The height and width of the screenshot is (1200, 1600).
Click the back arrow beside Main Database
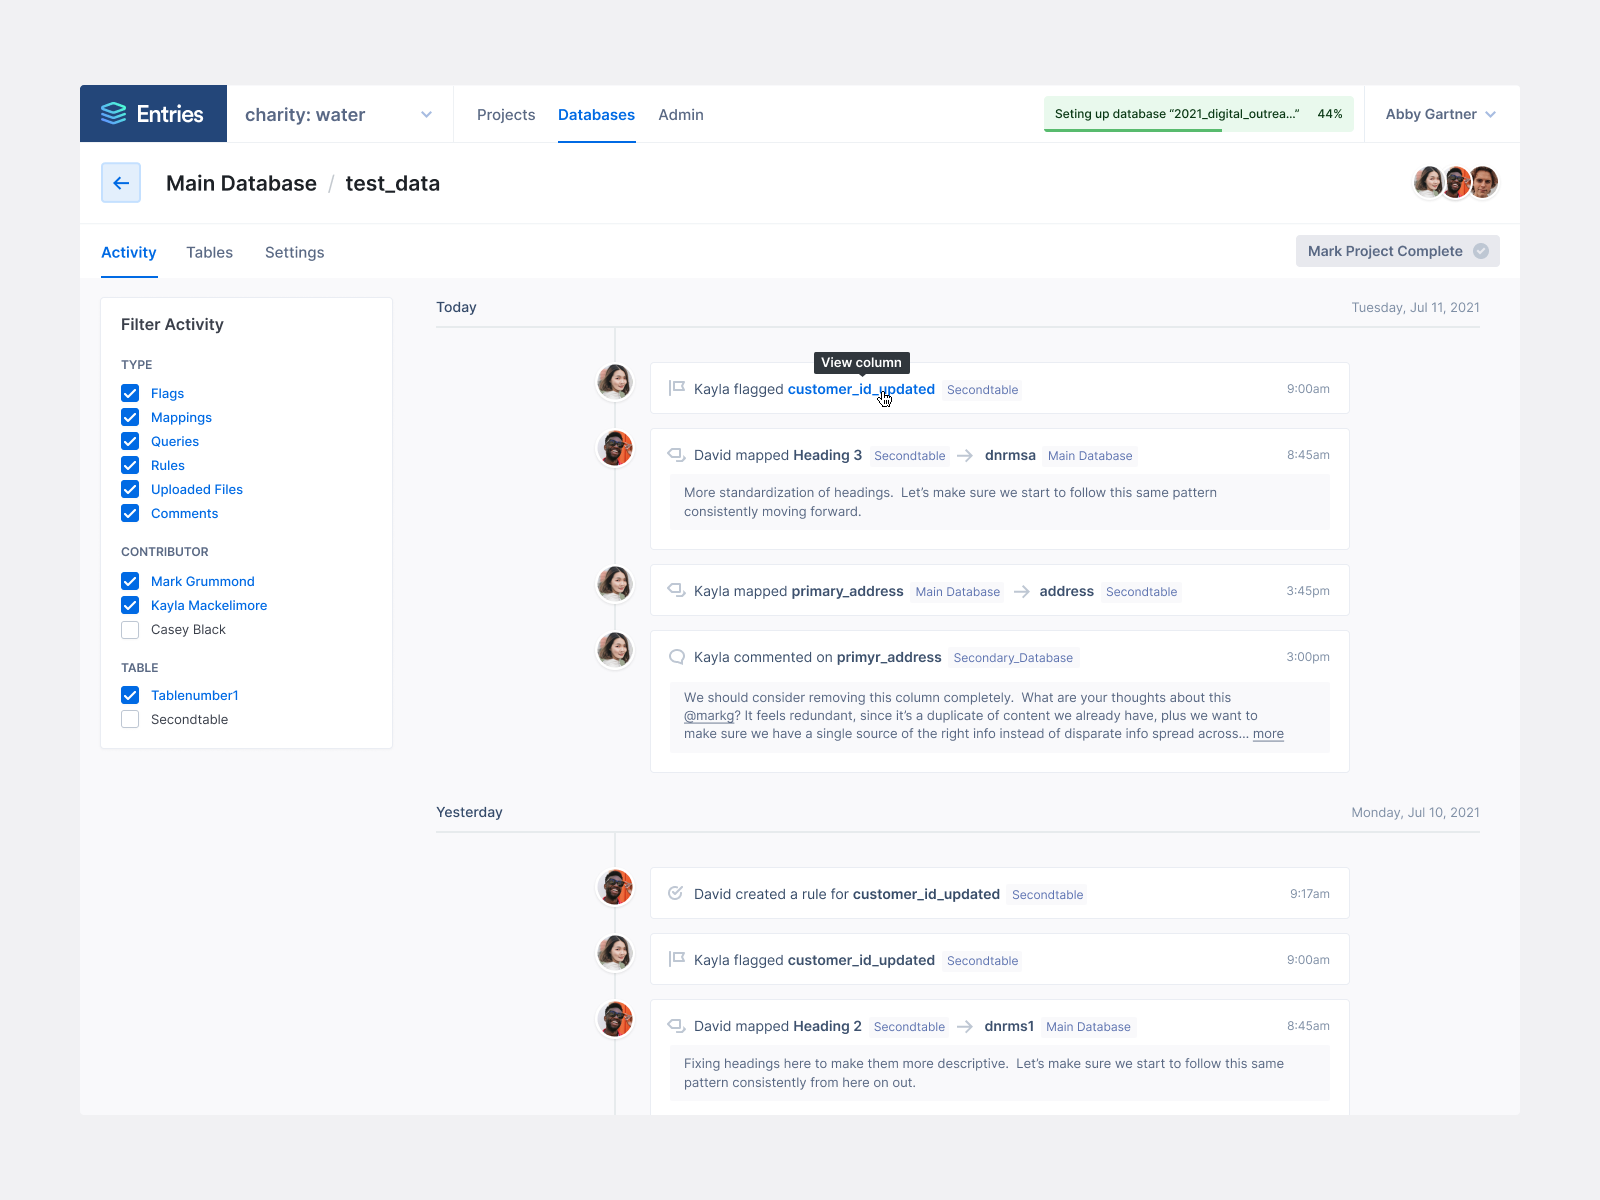point(121,182)
